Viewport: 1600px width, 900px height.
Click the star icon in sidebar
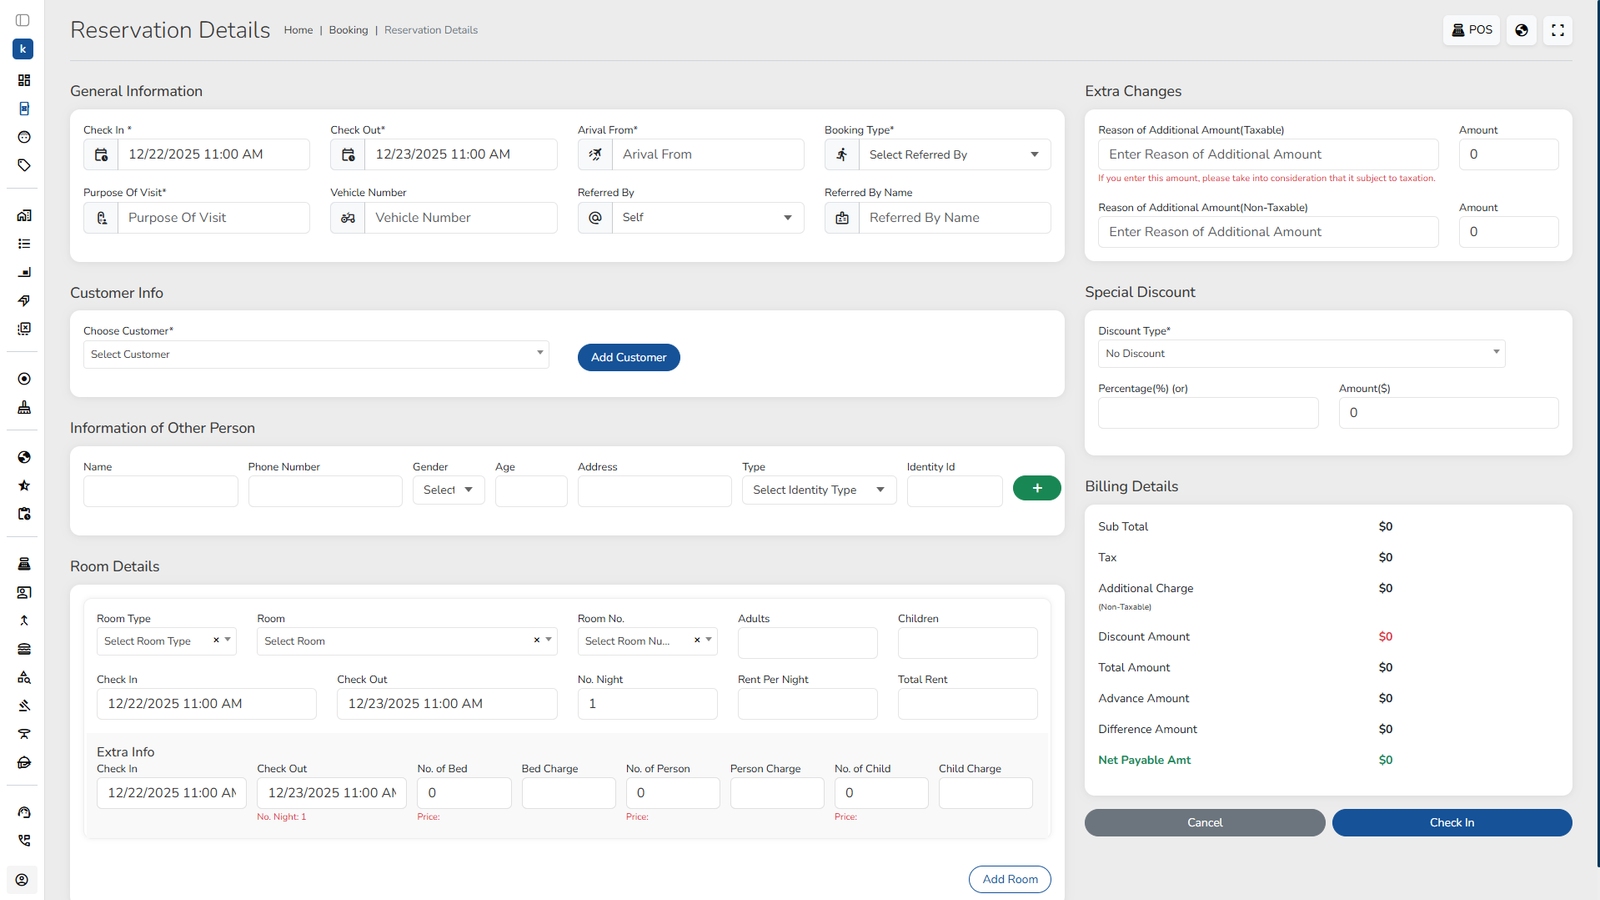coord(24,485)
